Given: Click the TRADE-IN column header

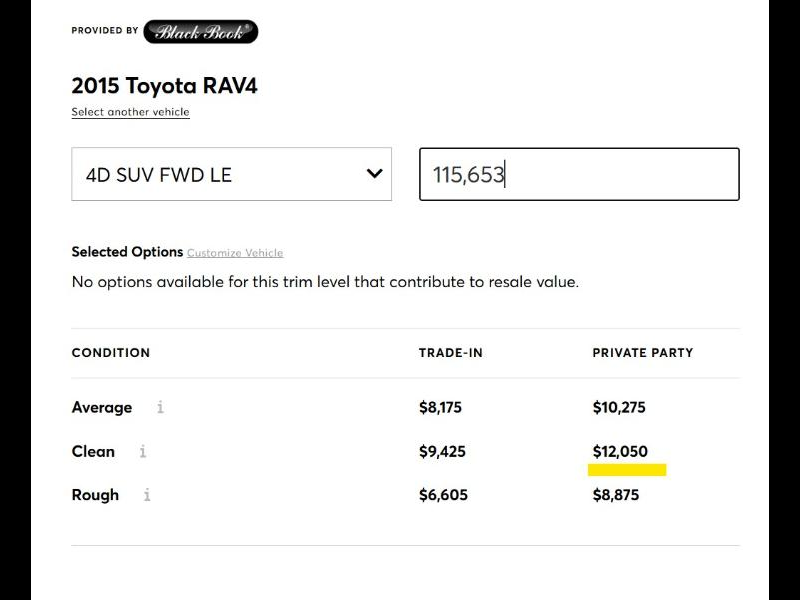Looking at the screenshot, I should pyautogui.click(x=450, y=353).
